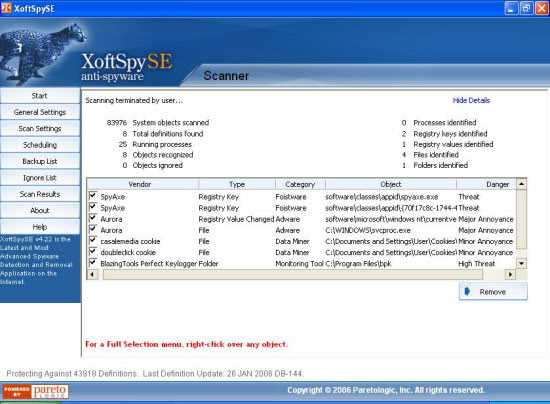Click the Remove button

click(x=493, y=292)
